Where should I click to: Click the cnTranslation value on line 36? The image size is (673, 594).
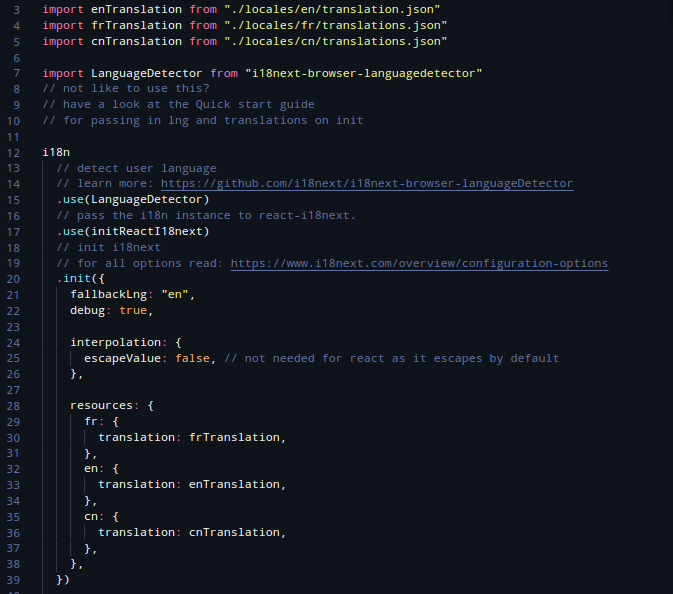[x=234, y=532]
